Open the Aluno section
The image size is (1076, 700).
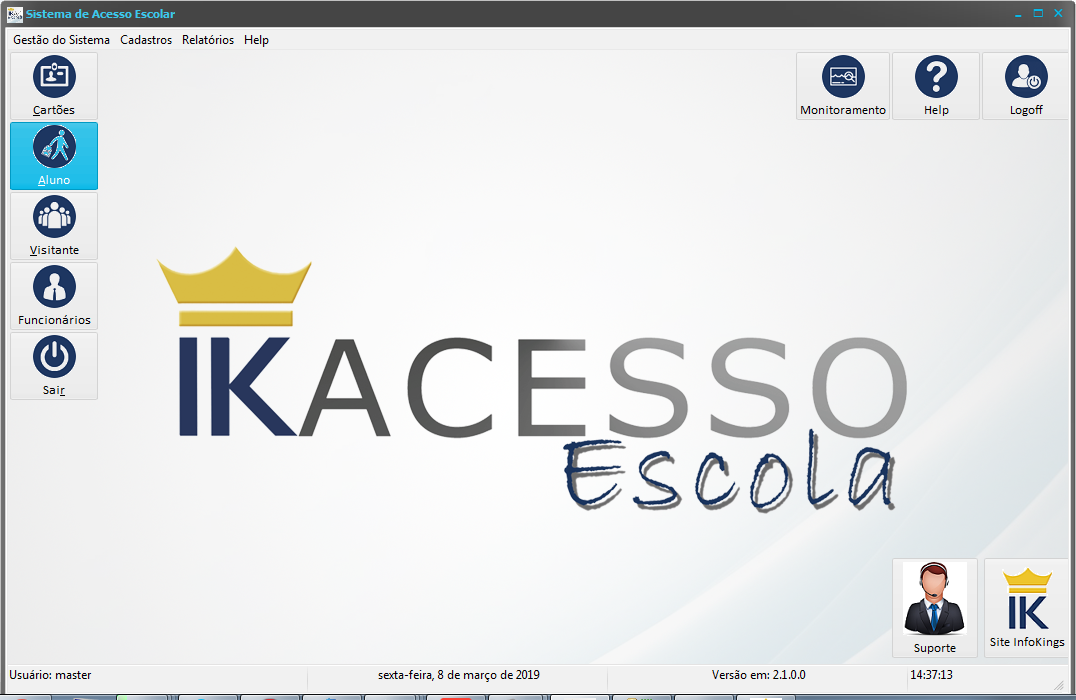53,155
